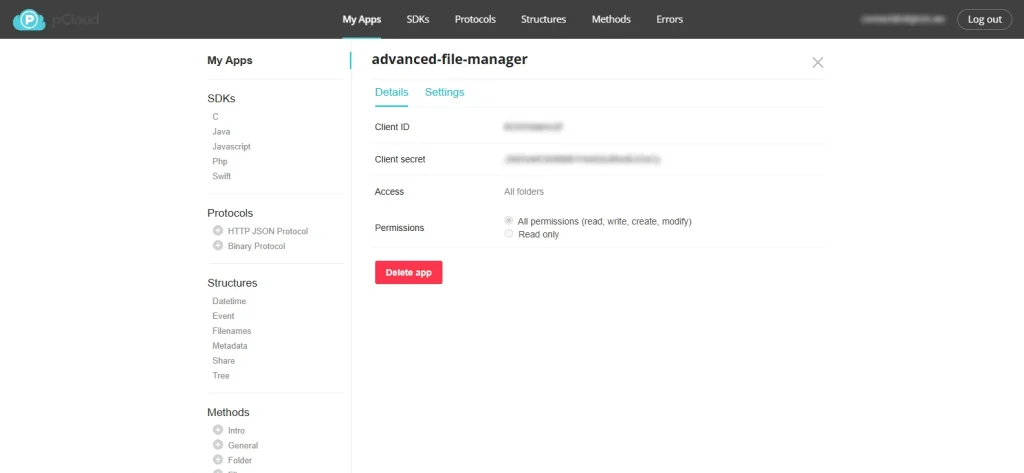
Task: Click the 'Client secret' label
Action: [x=400, y=159]
